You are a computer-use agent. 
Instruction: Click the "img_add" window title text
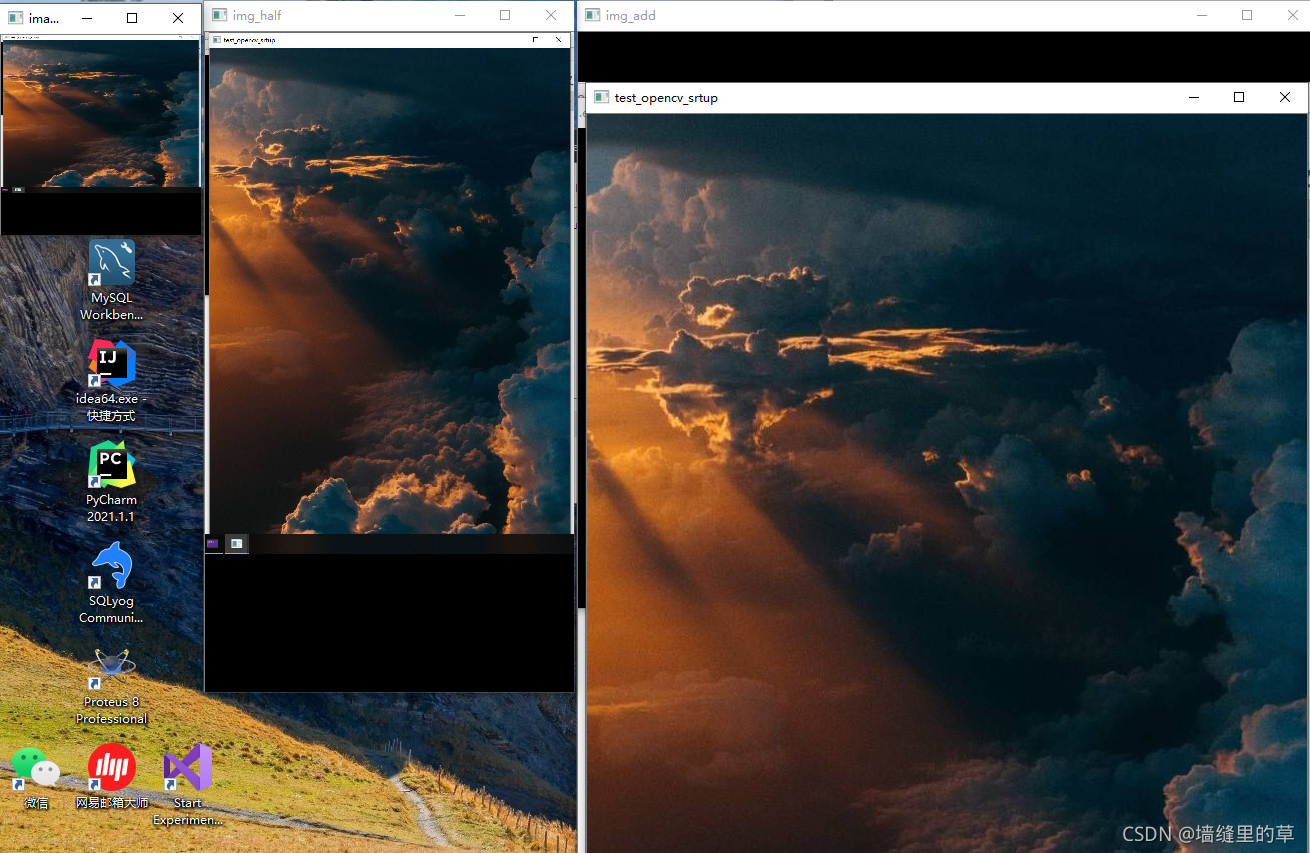point(631,16)
